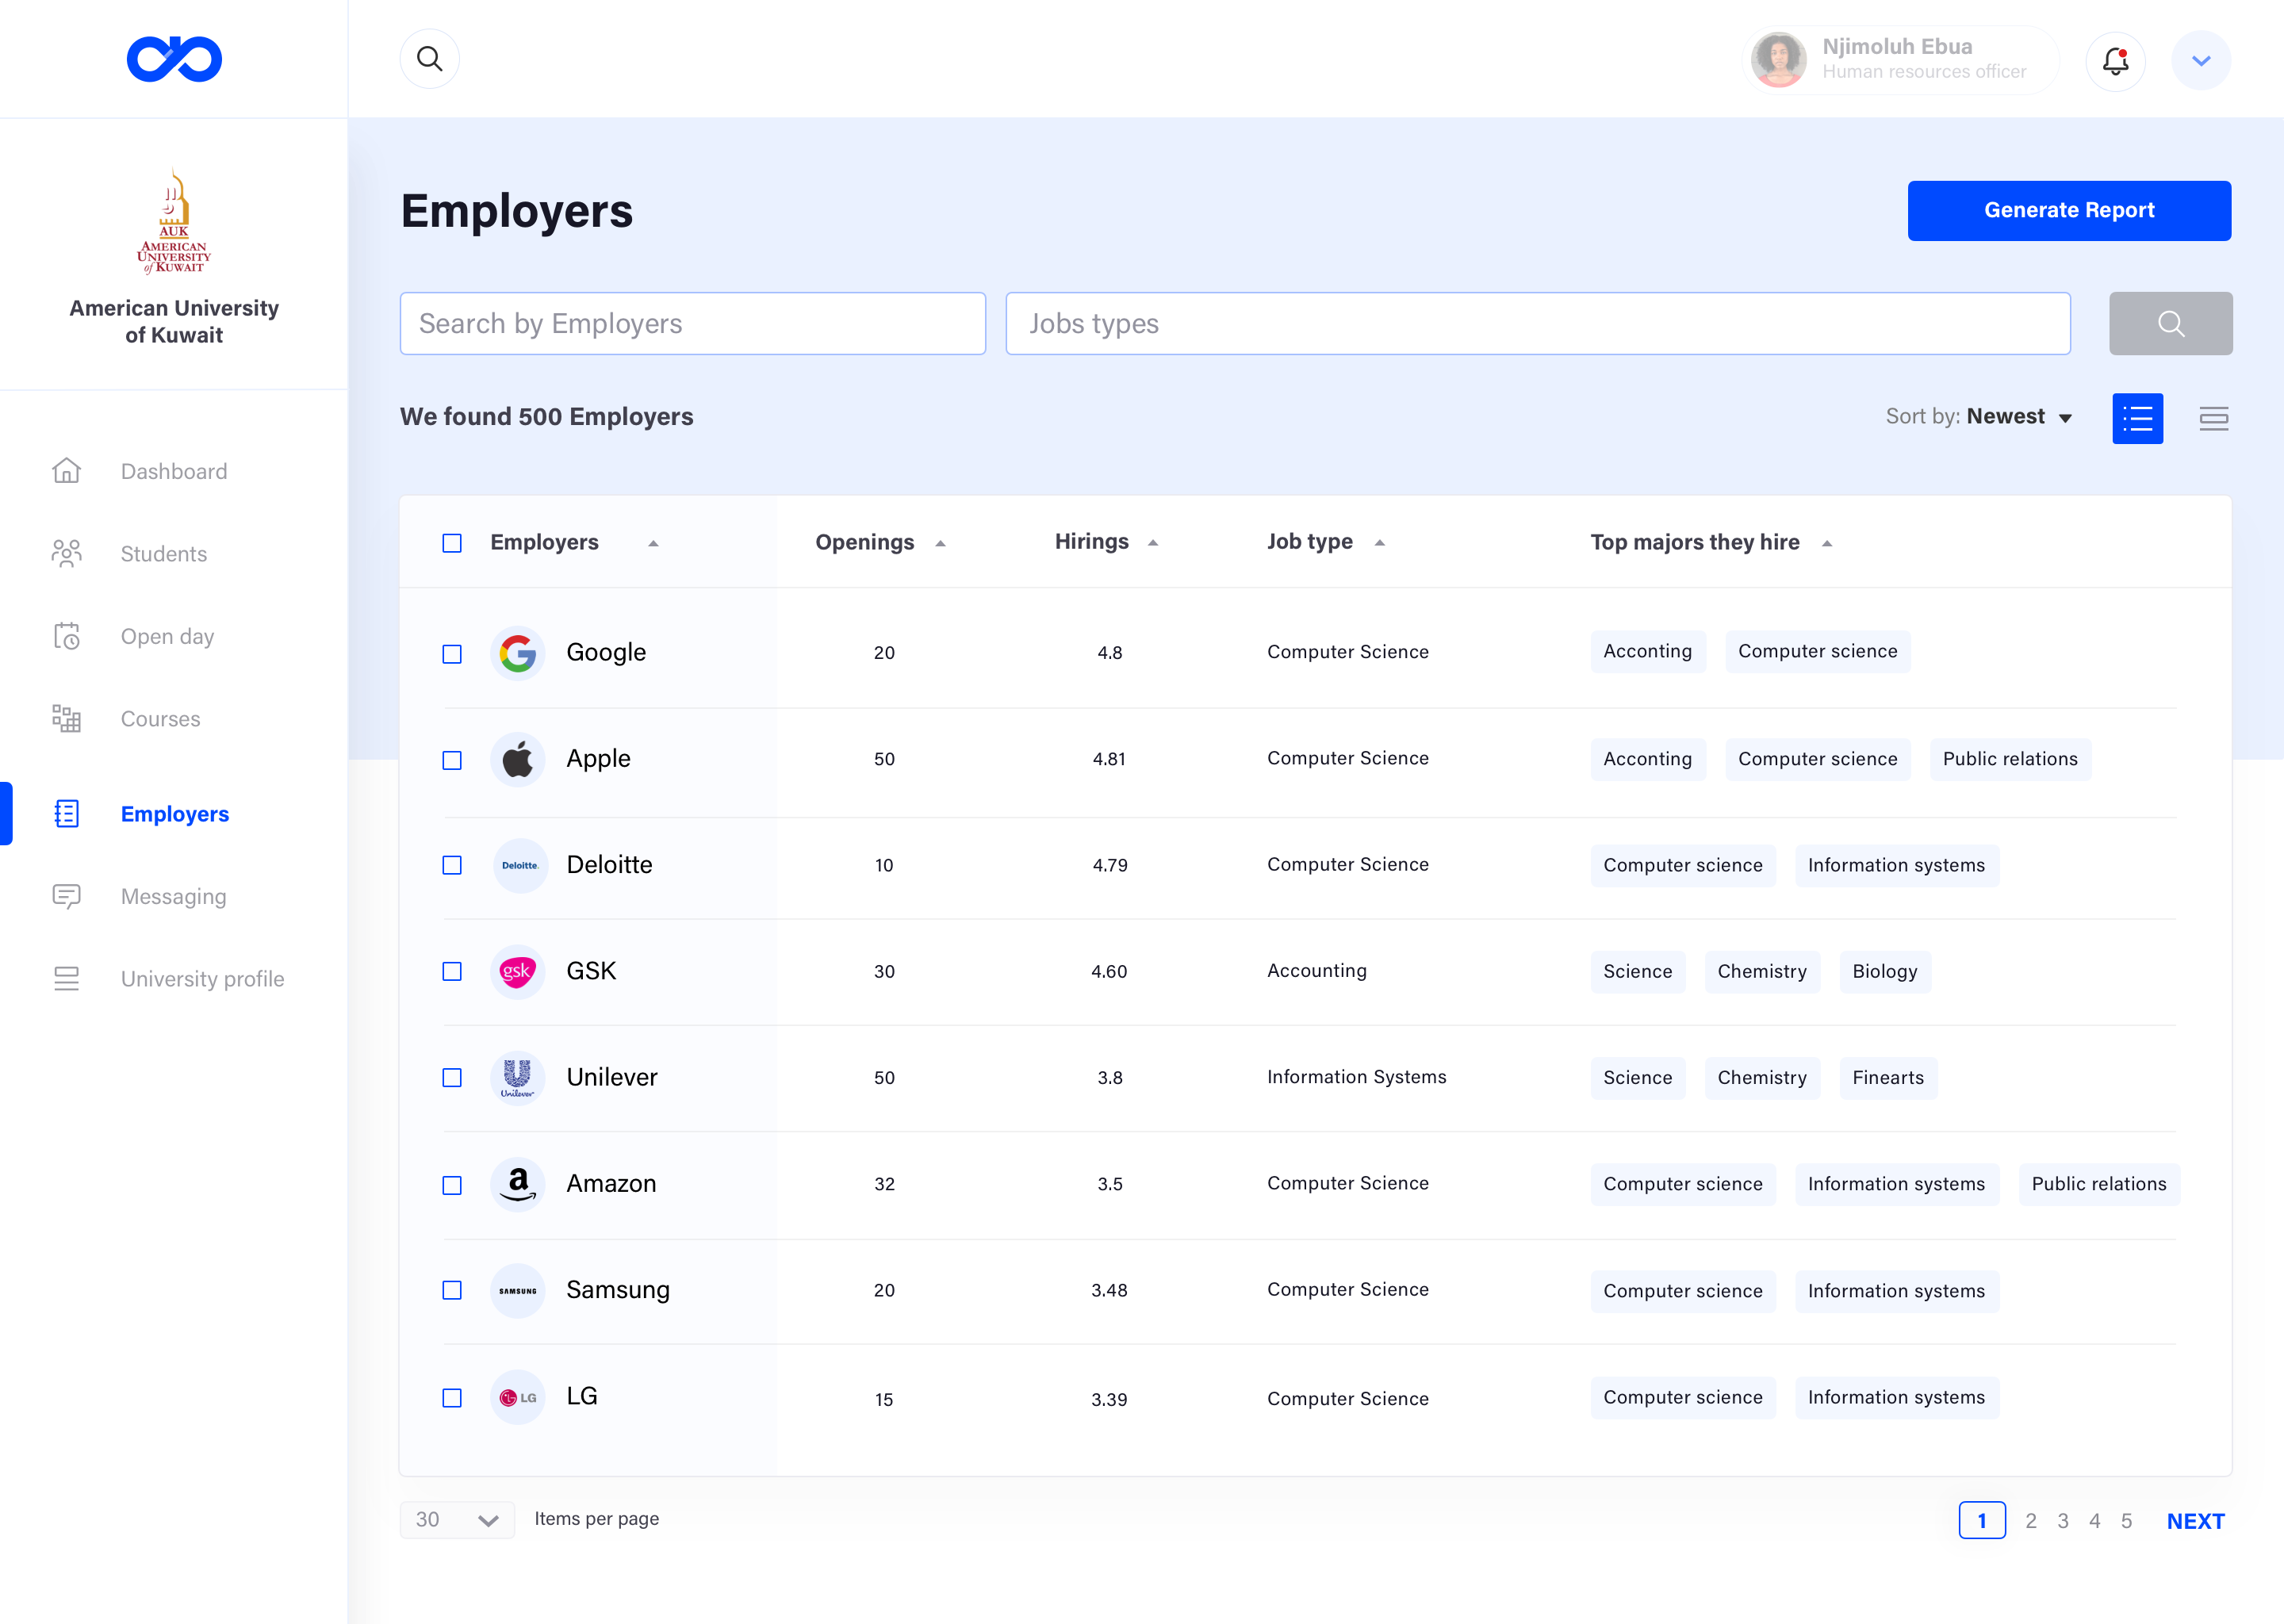Viewport: 2284px width, 1624px height.
Task: Select the Open day calendar icon
Action: [x=66, y=636]
